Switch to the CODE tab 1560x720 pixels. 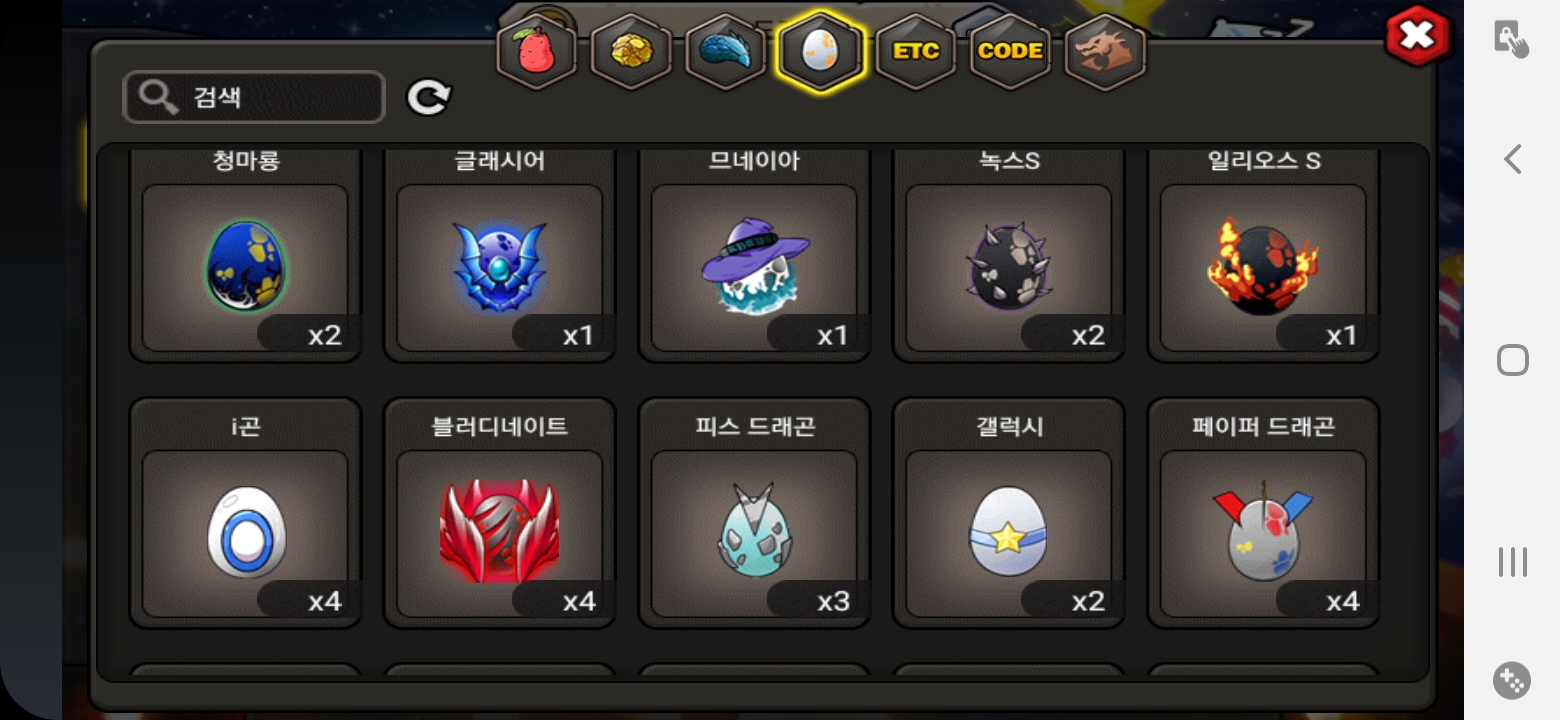click(1010, 51)
